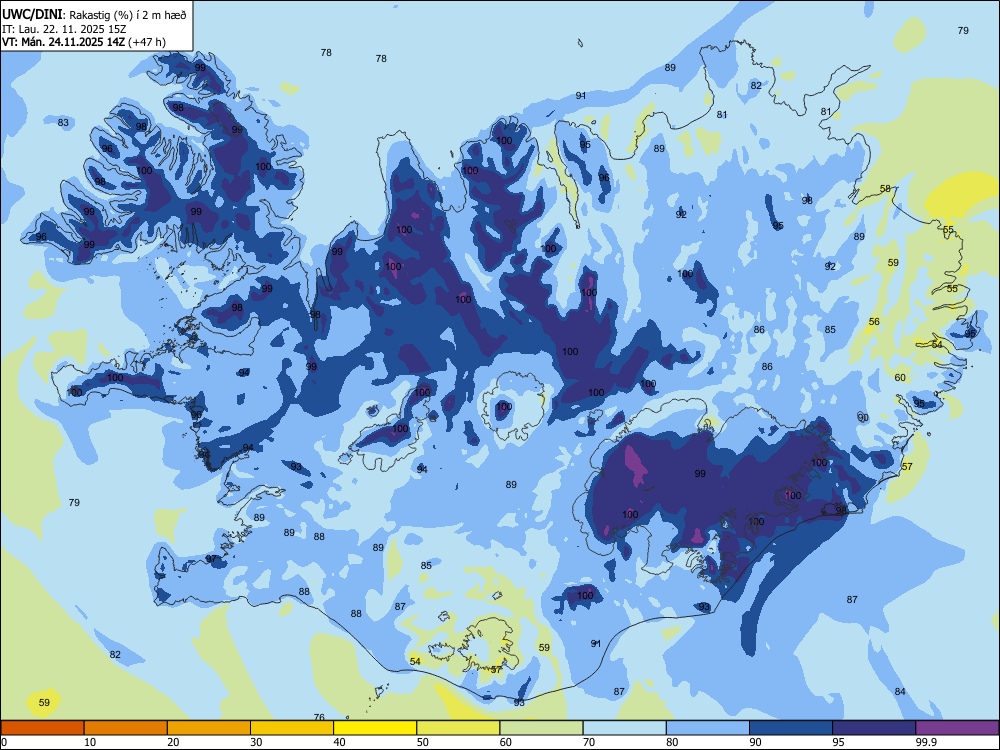Click the '99.9' legend scale label

[x=925, y=742]
